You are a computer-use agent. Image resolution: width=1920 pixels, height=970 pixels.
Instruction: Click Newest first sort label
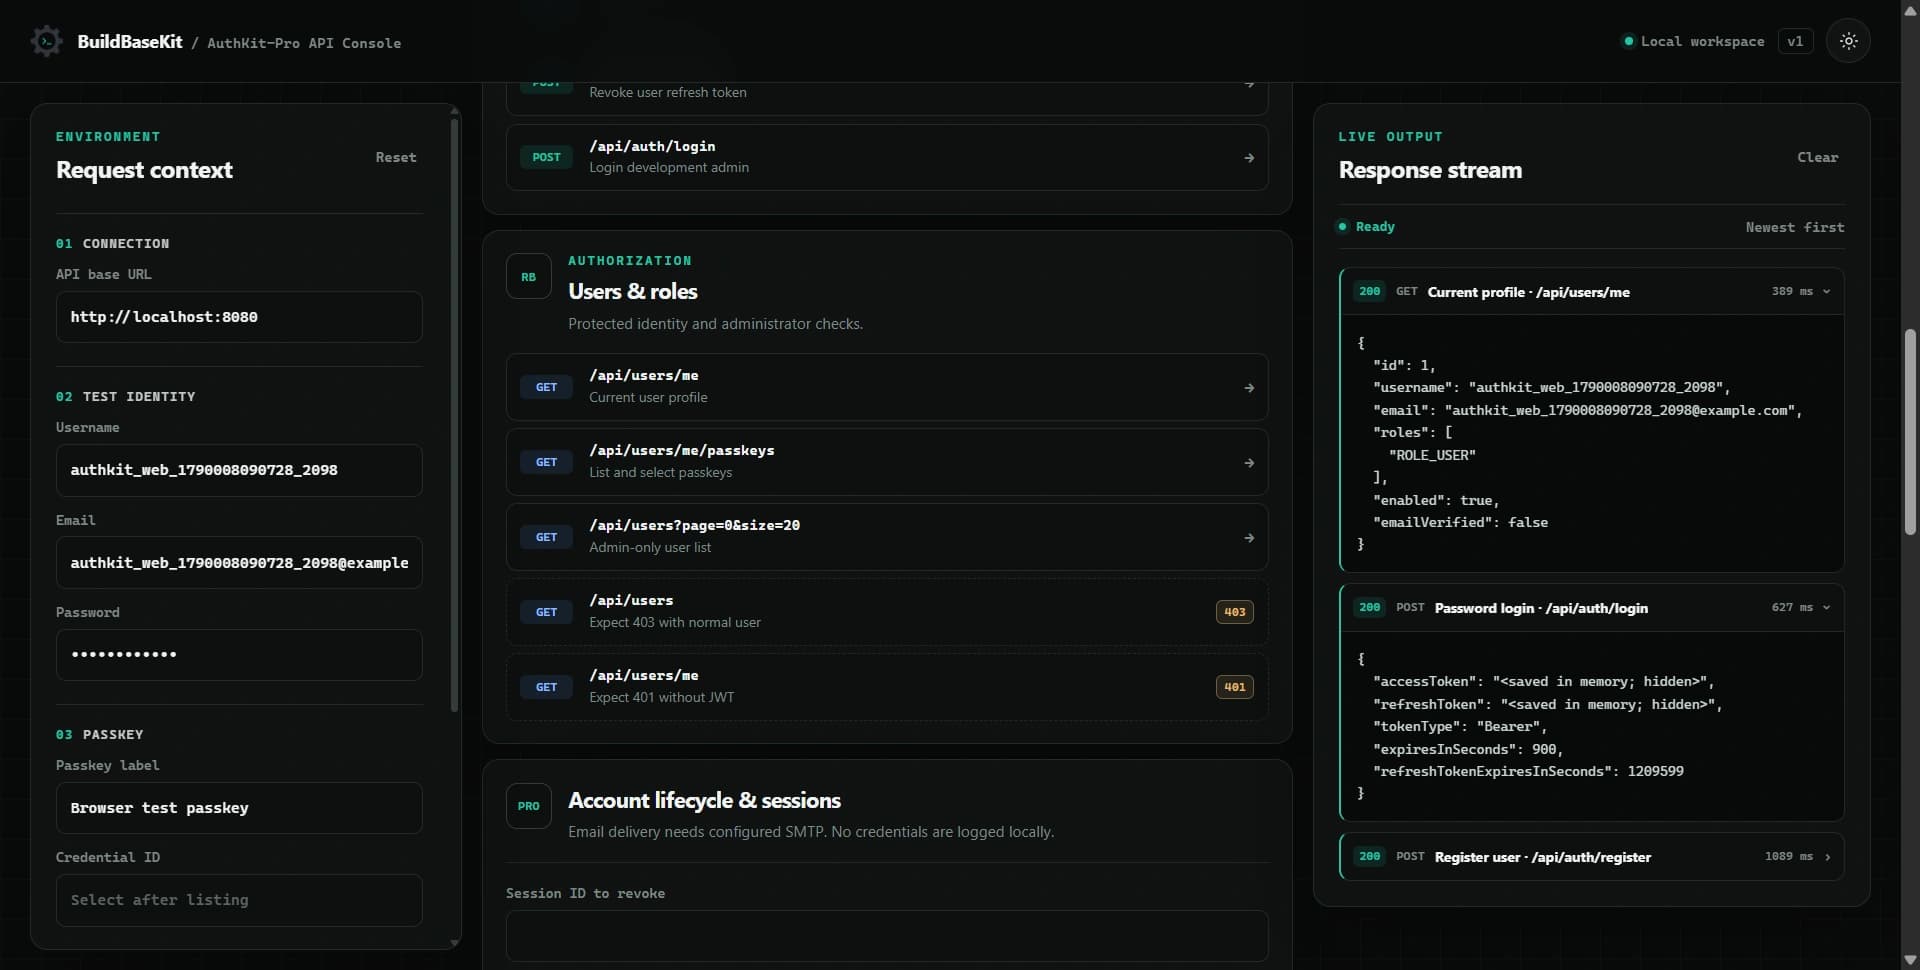(x=1795, y=227)
